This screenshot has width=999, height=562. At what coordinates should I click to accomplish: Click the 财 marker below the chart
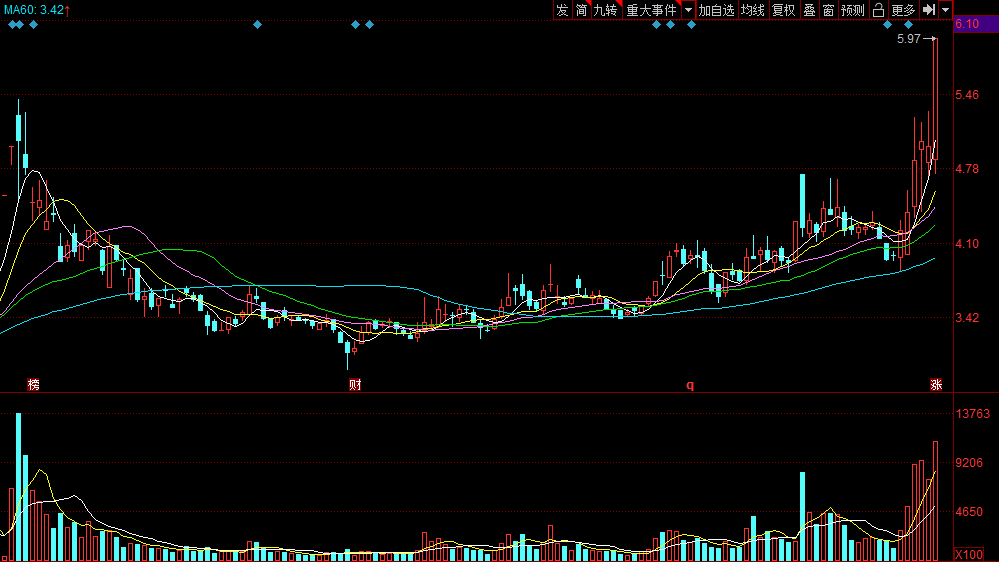pos(355,385)
